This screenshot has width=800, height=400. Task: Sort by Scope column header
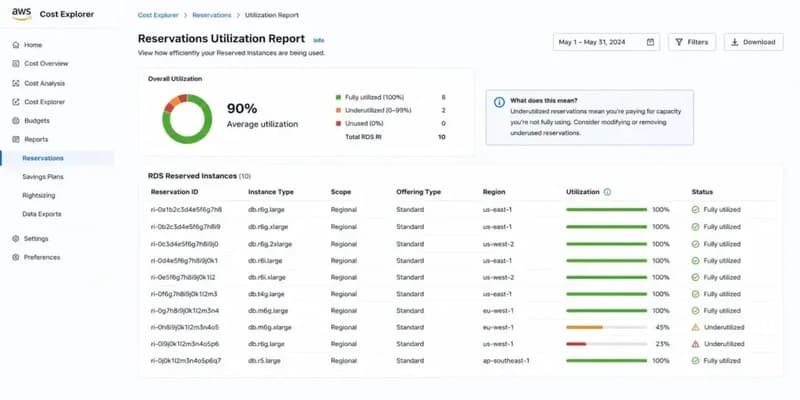coord(341,192)
